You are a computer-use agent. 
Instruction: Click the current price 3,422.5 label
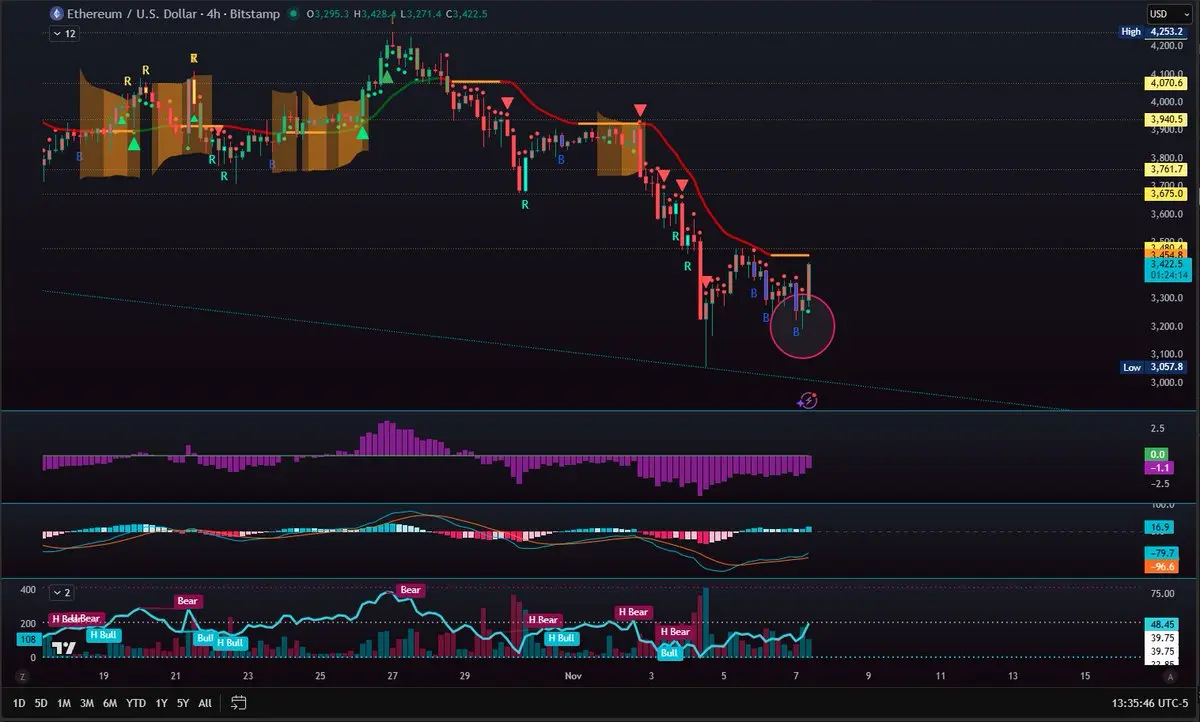tap(1167, 265)
